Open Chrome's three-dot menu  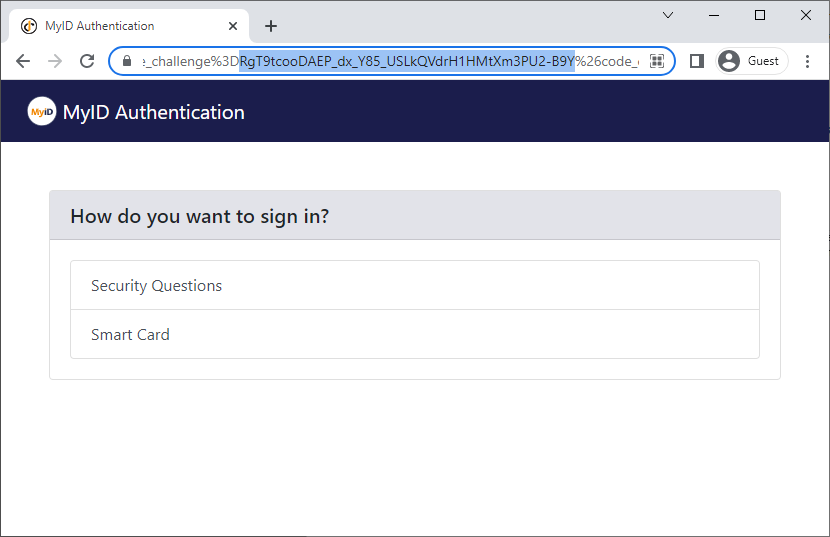(807, 61)
